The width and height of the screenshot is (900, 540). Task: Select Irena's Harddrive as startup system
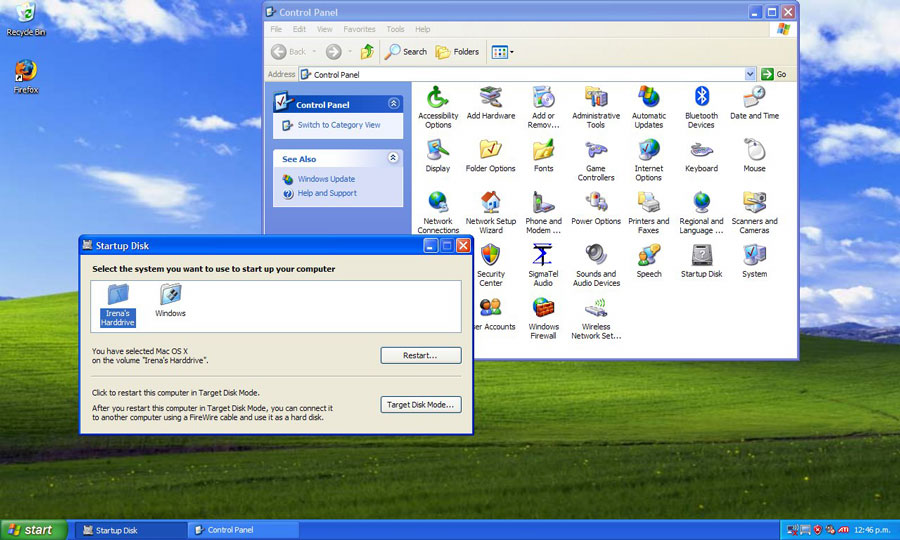coord(118,305)
